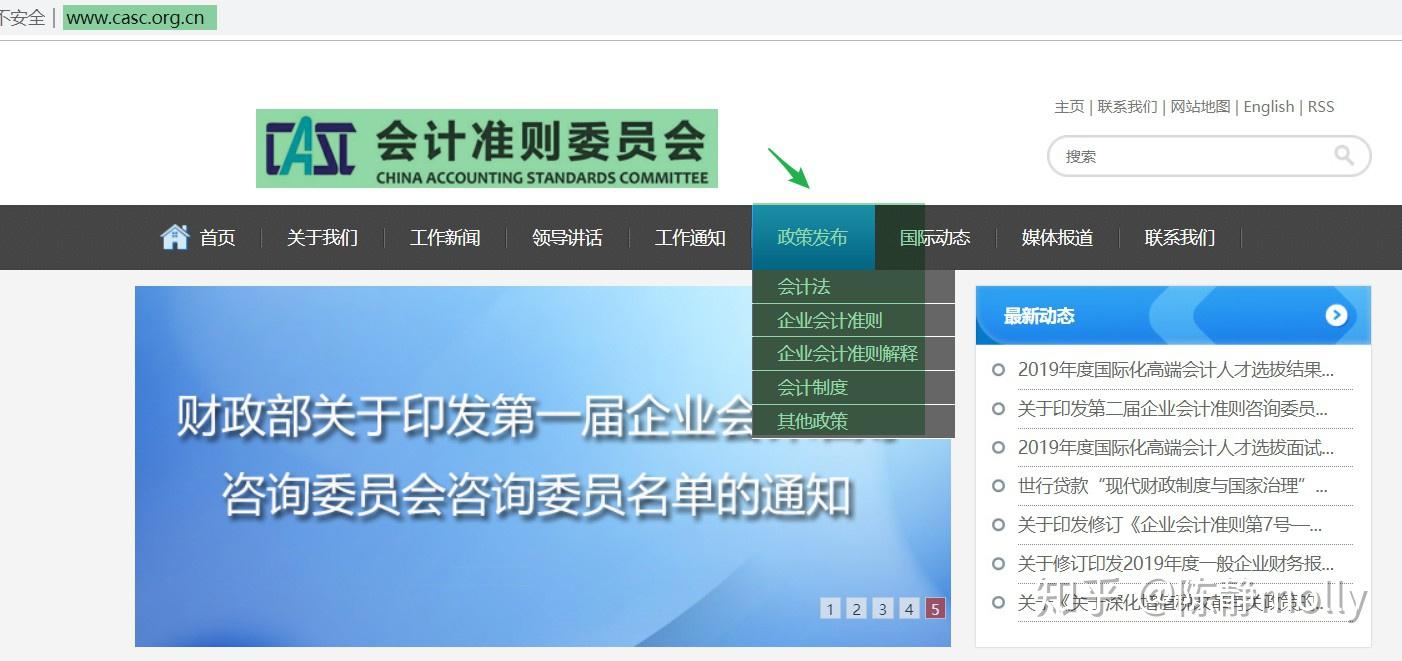
Task: Click the CASC committee logo
Action: point(487,148)
